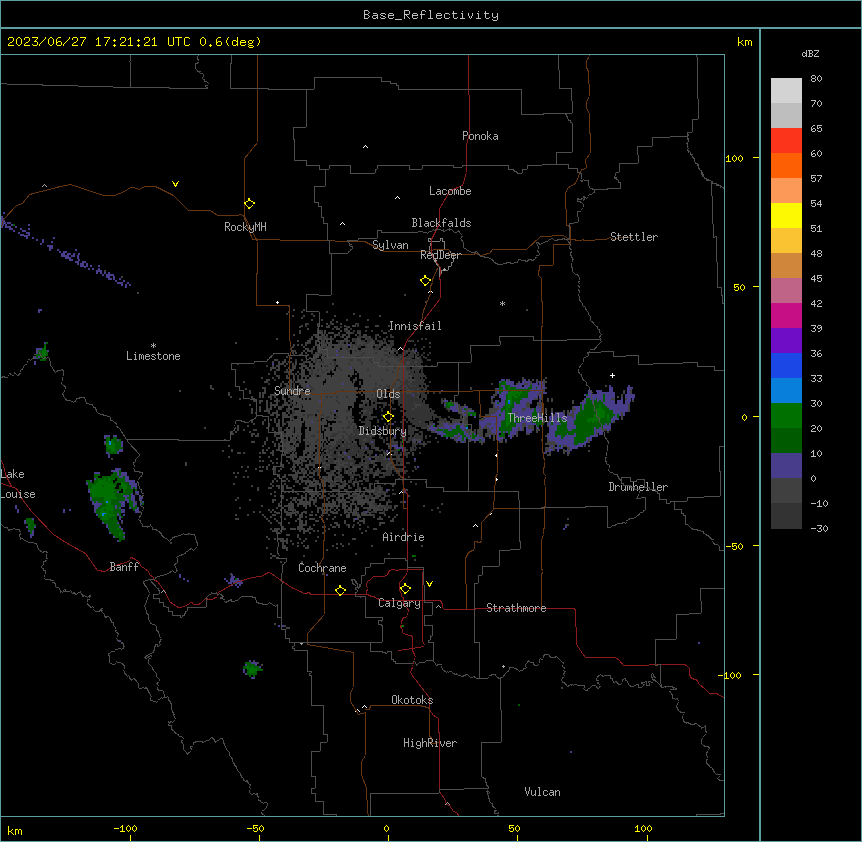The image size is (862, 842).
Task: Click the Airdrie label
Action: click(x=403, y=537)
